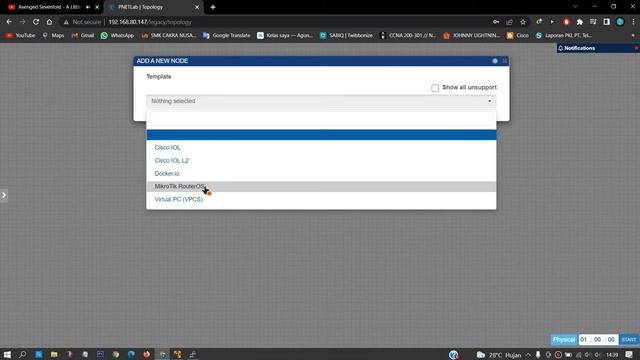Screen dimensions: 640x360
Task: Reload the current page
Action: (x=36, y=22)
